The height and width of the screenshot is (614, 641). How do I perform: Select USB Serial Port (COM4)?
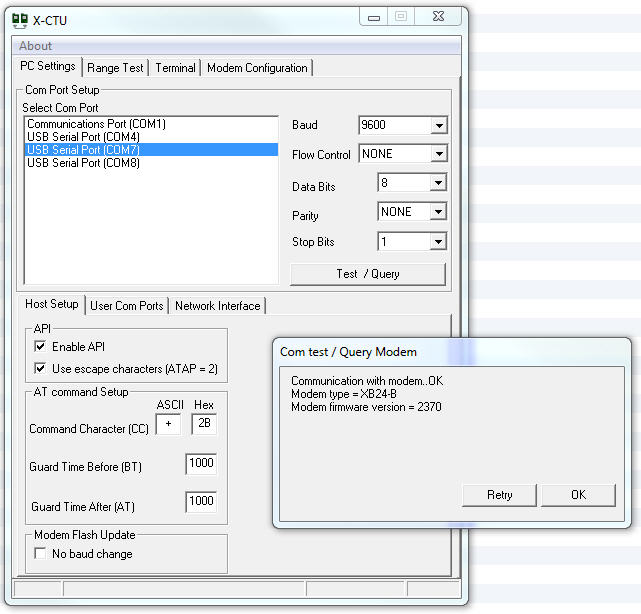(83, 137)
